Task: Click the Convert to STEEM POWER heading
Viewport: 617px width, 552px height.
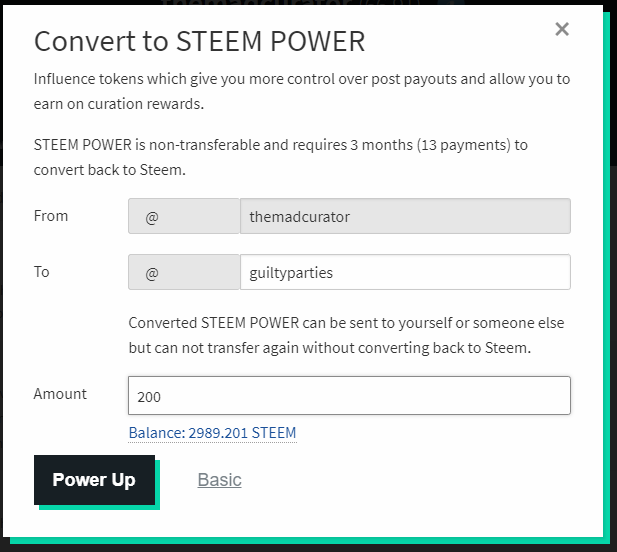Action: (x=199, y=41)
